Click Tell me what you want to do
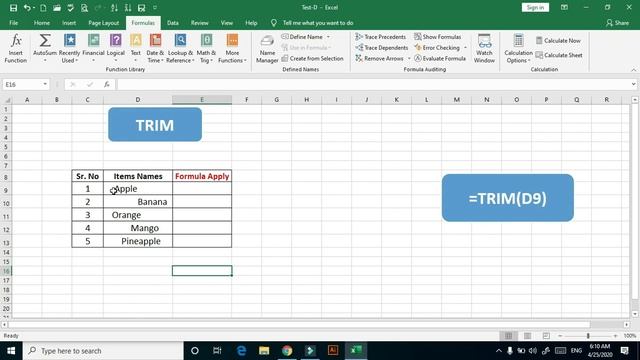The height and width of the screenshot is (360, 640). pyautogui.click(x=318, y=23)
